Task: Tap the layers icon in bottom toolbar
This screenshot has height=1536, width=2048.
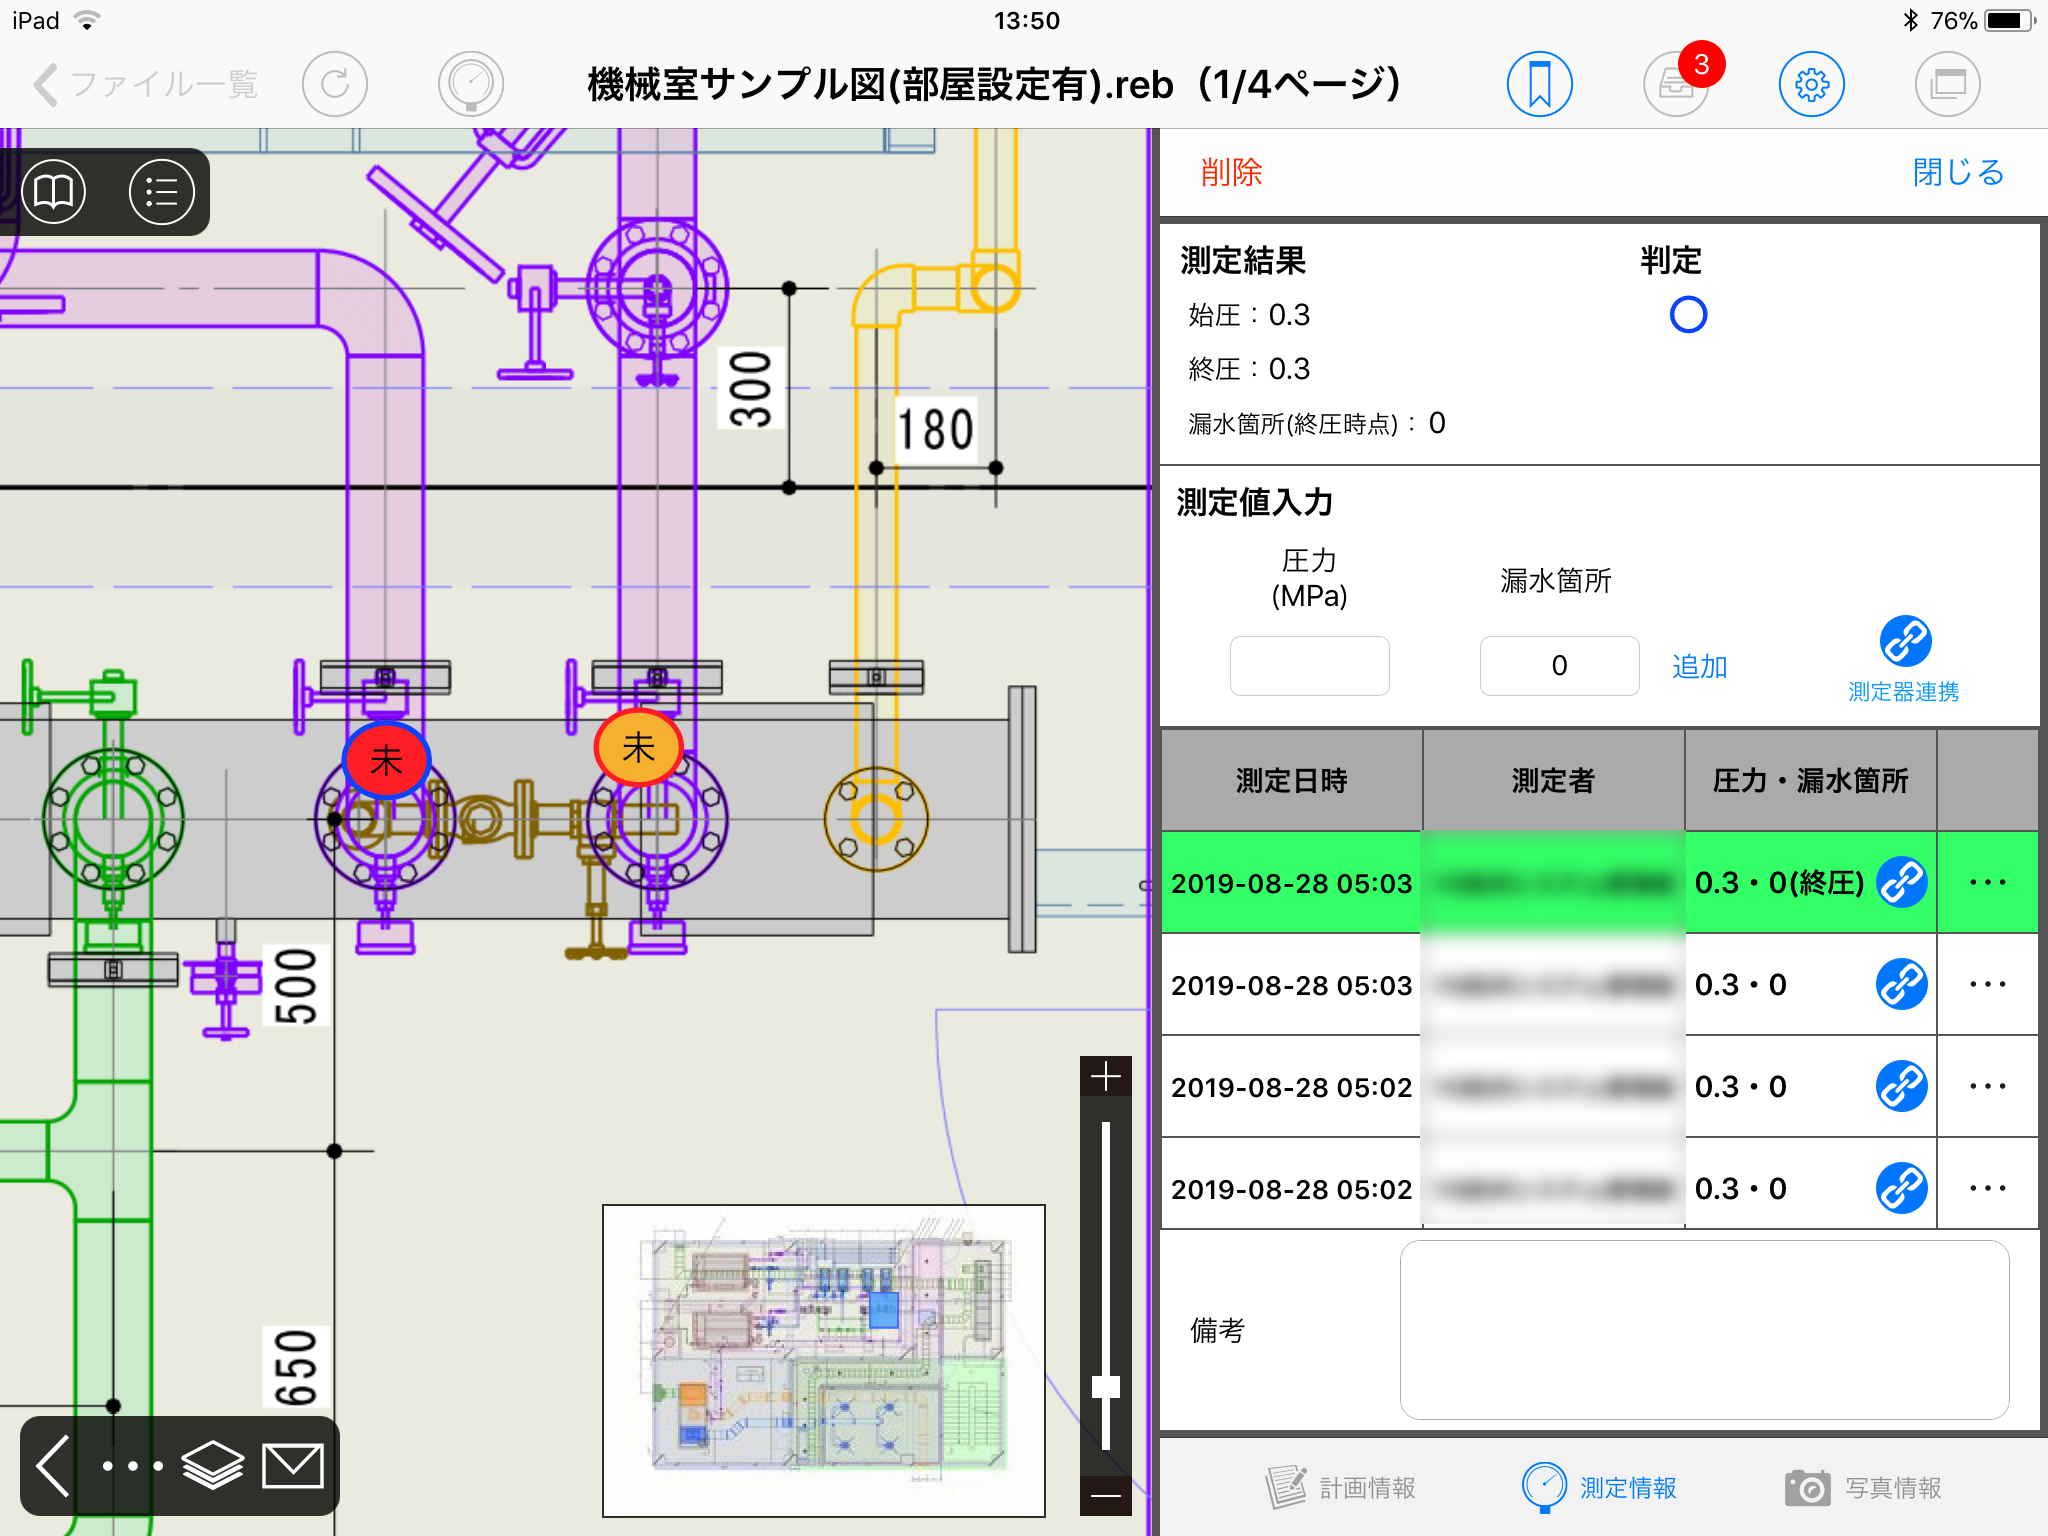Action: pos(212,1466)
